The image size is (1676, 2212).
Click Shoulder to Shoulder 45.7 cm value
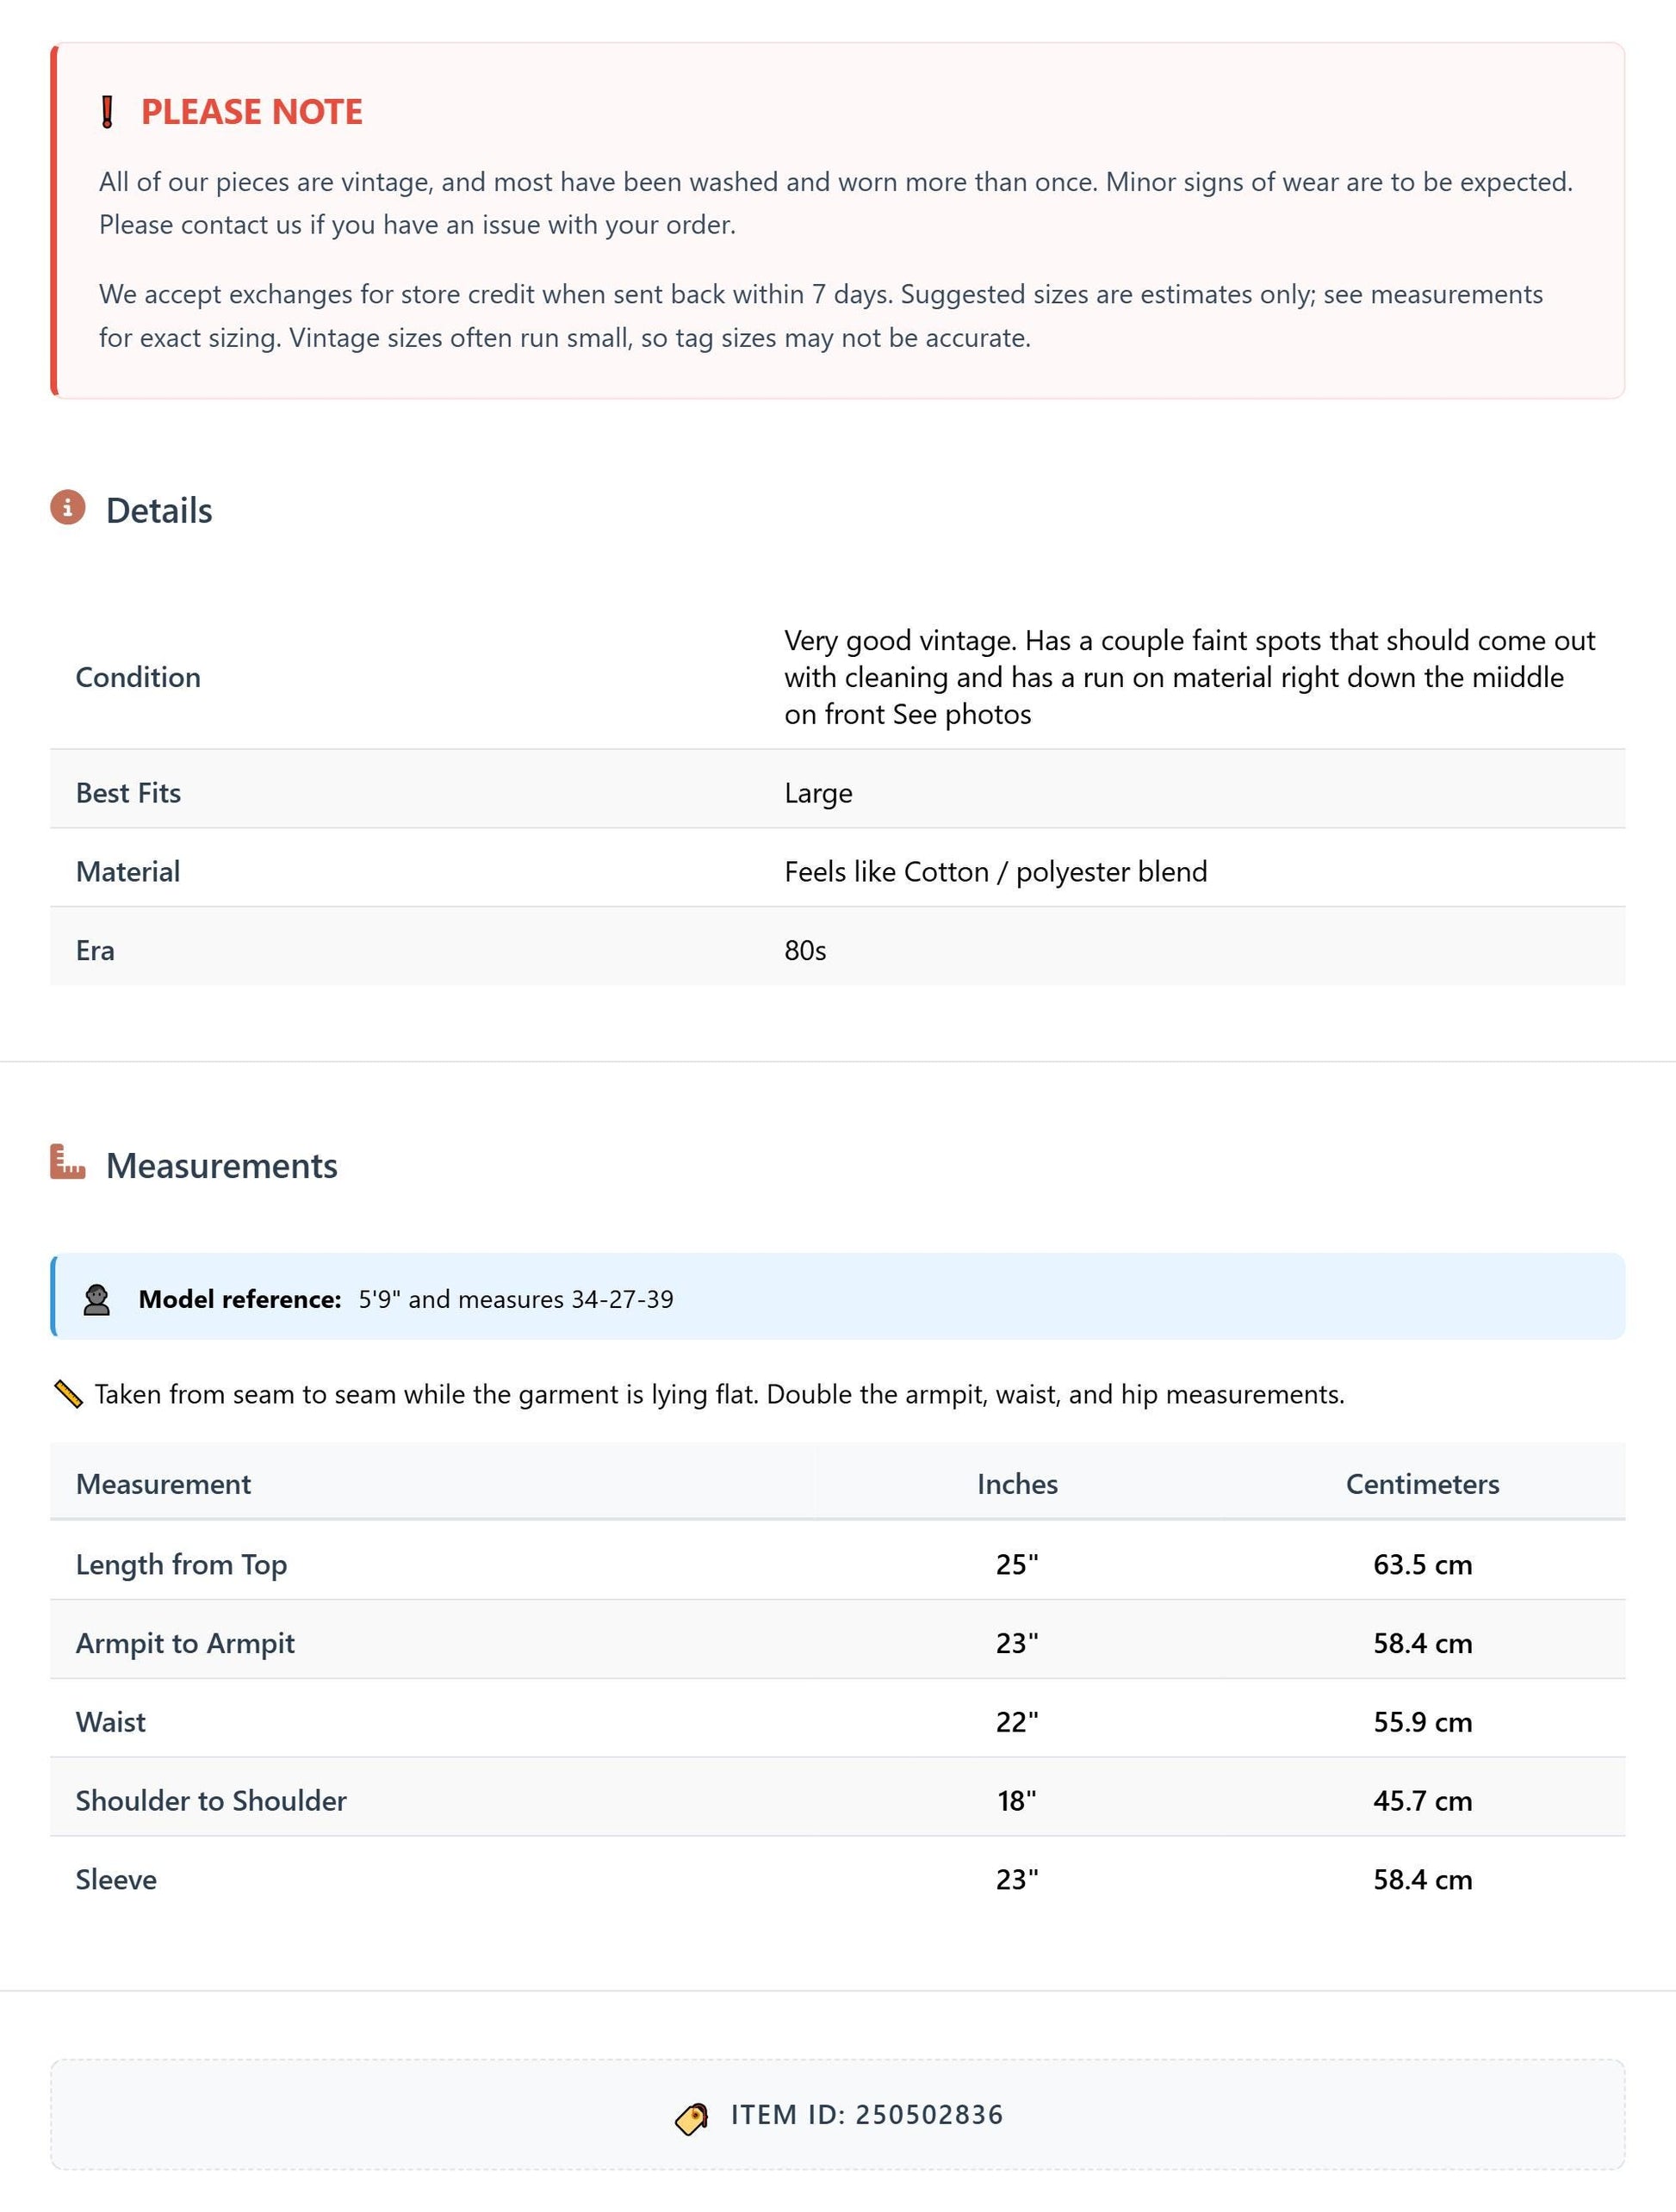click(x=1422, y=1801)
